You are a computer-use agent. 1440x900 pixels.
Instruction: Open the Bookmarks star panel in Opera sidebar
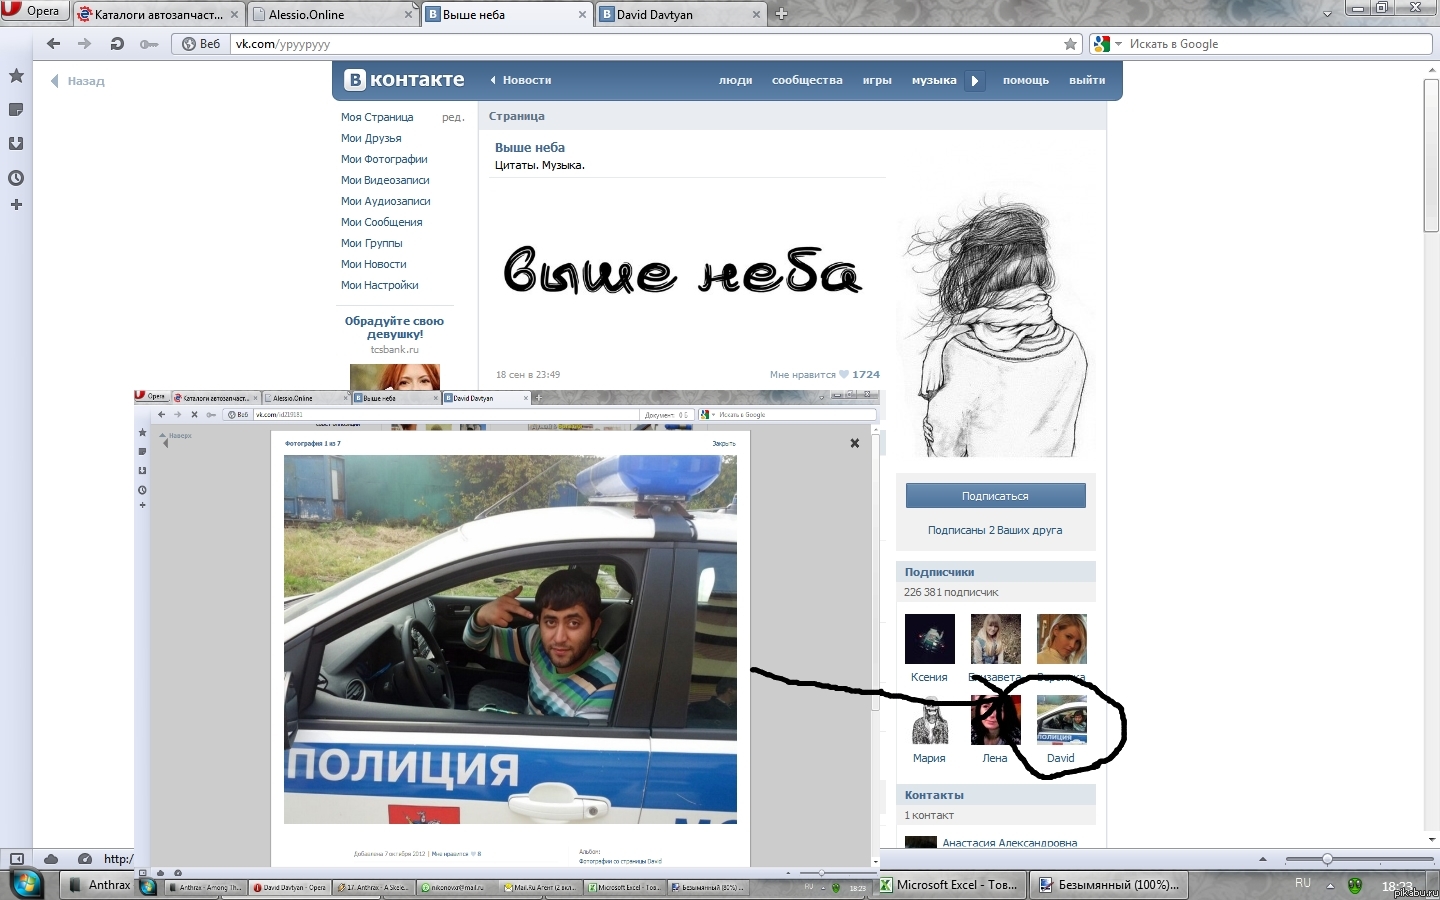(x=16, y=76)
